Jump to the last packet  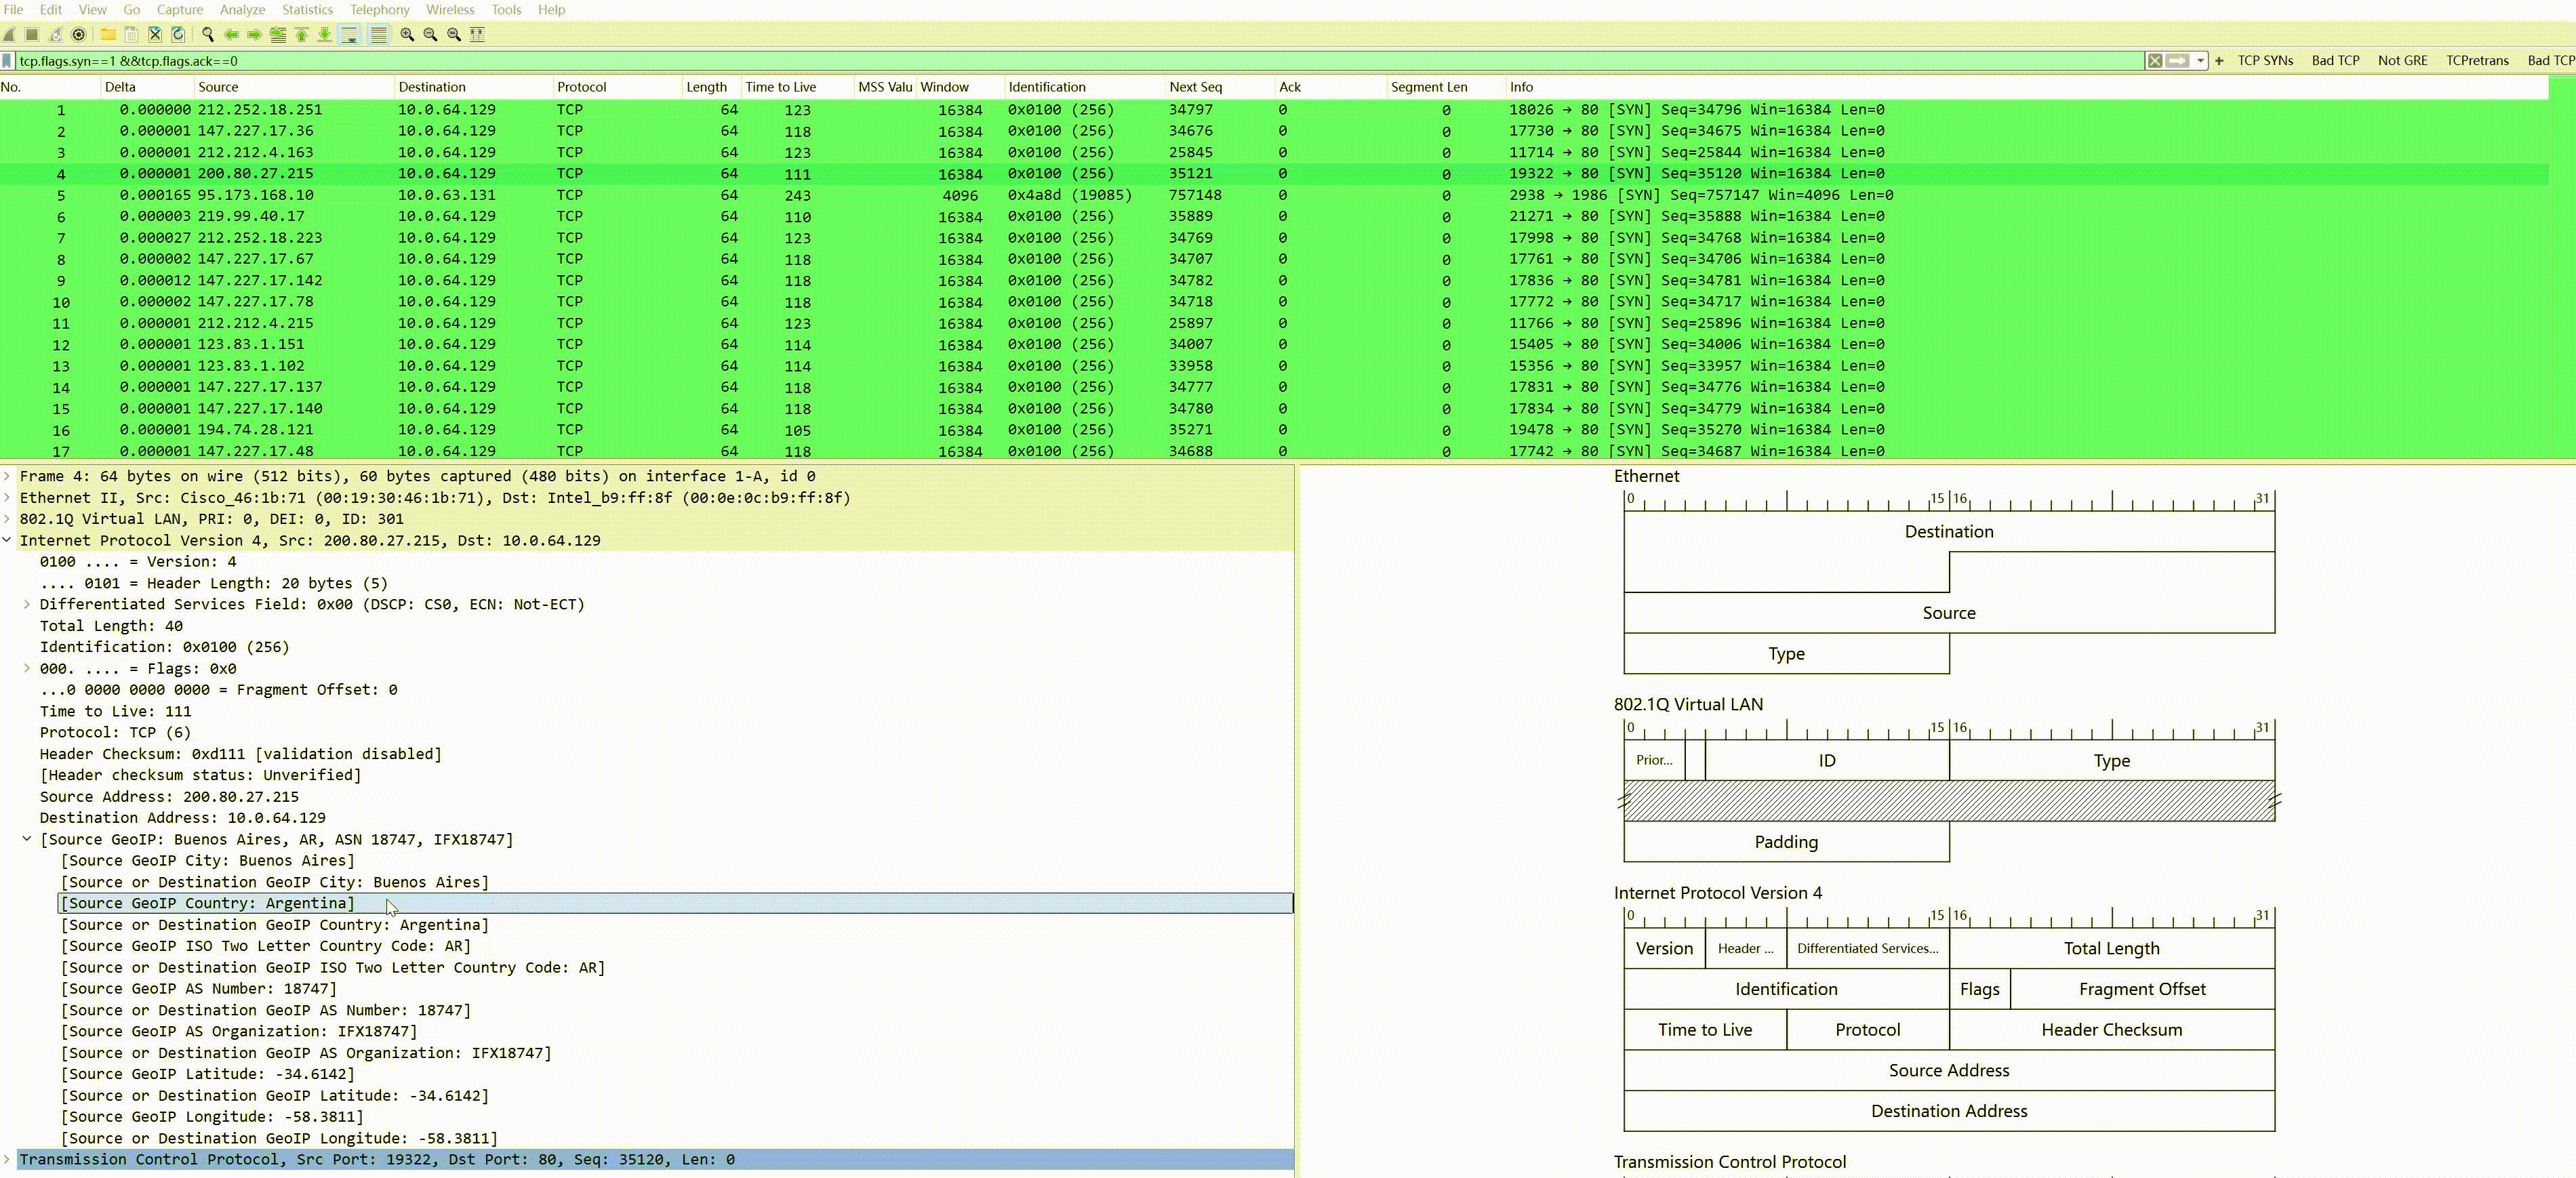coord(325,34)
